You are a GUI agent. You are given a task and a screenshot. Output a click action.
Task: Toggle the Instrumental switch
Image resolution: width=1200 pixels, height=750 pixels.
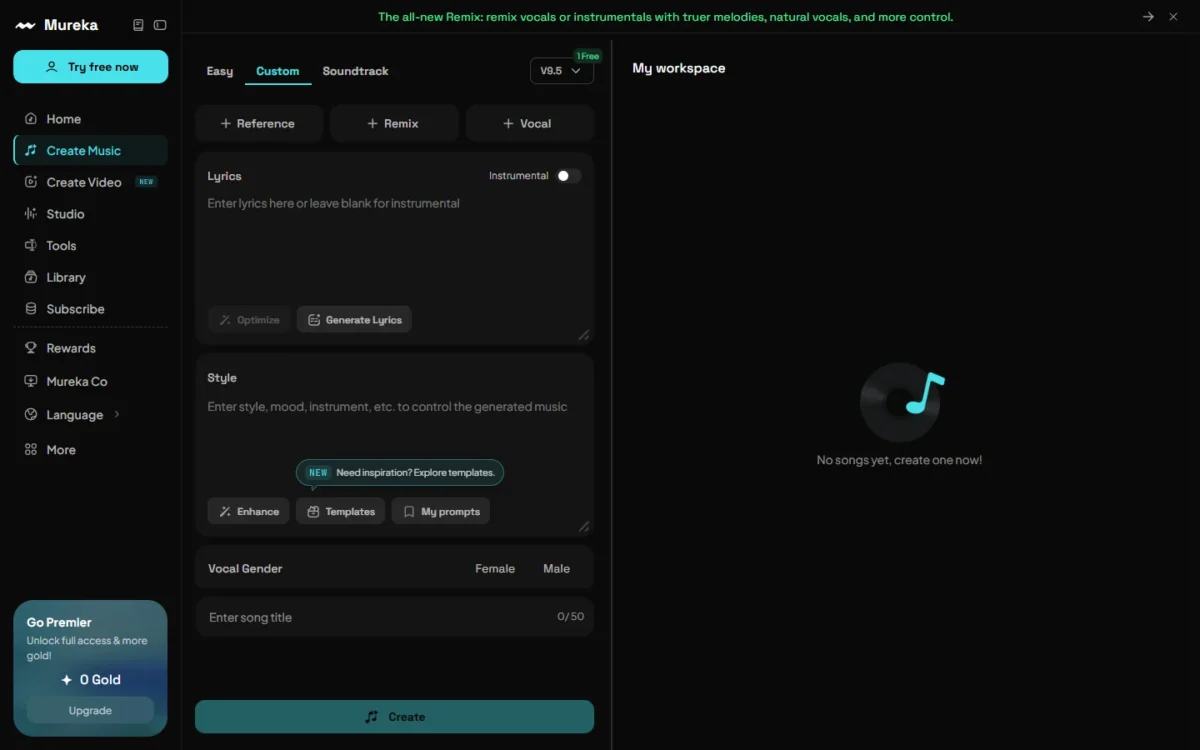(568, 176)
